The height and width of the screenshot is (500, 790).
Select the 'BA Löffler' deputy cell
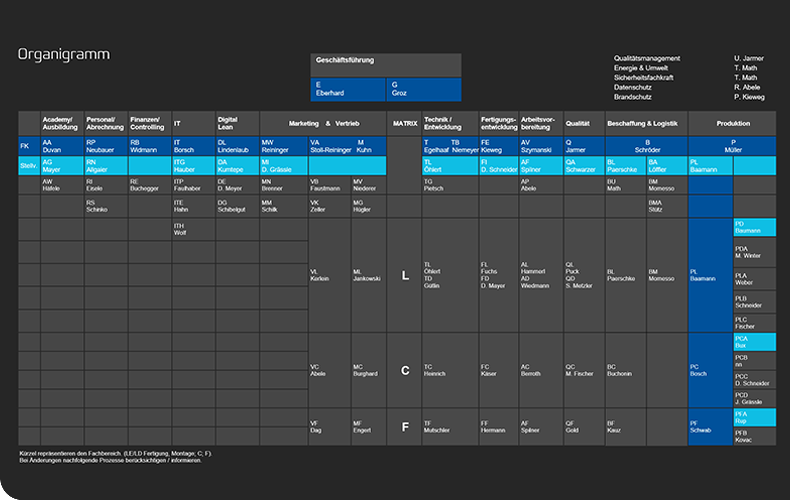[x=667, y=165]
